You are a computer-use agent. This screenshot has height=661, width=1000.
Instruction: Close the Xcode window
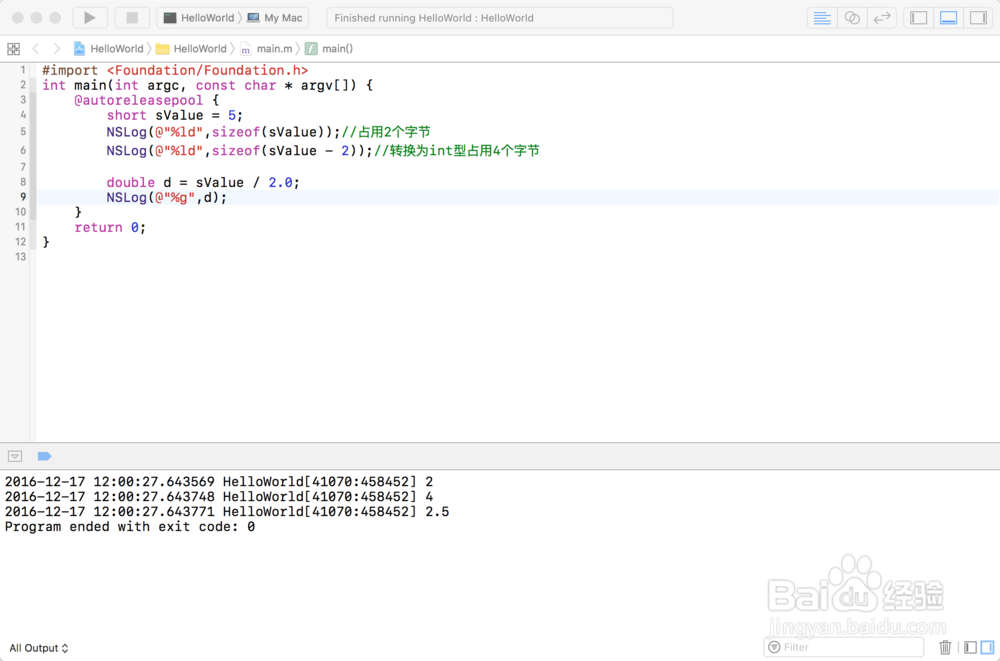tap(18, 18)
